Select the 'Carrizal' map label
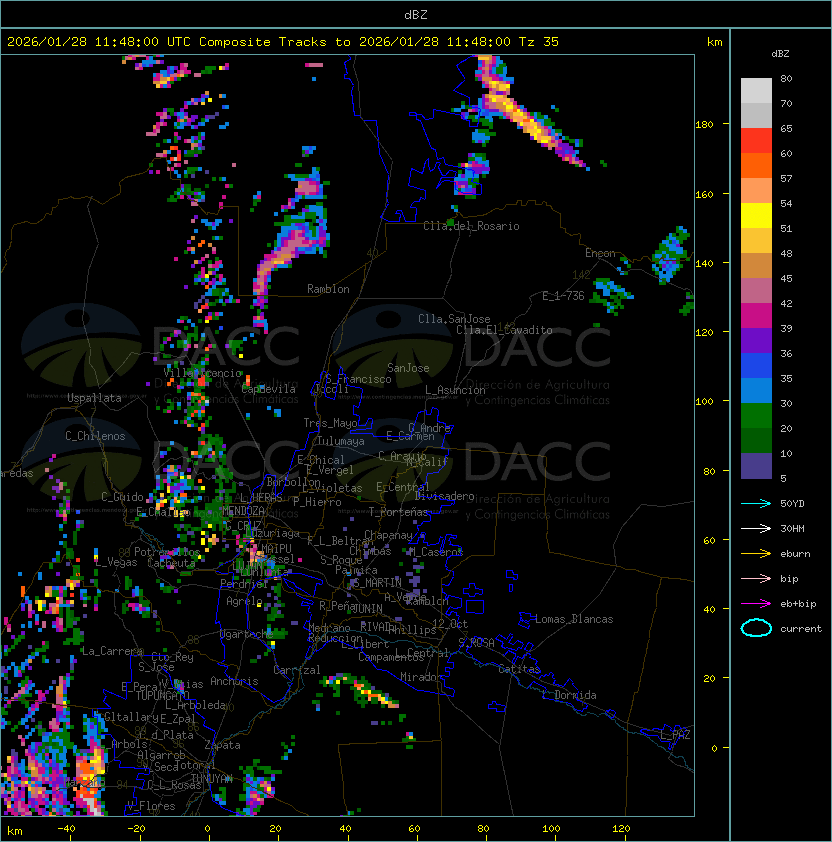Screen dimensions: 832x842 point(296,670)
